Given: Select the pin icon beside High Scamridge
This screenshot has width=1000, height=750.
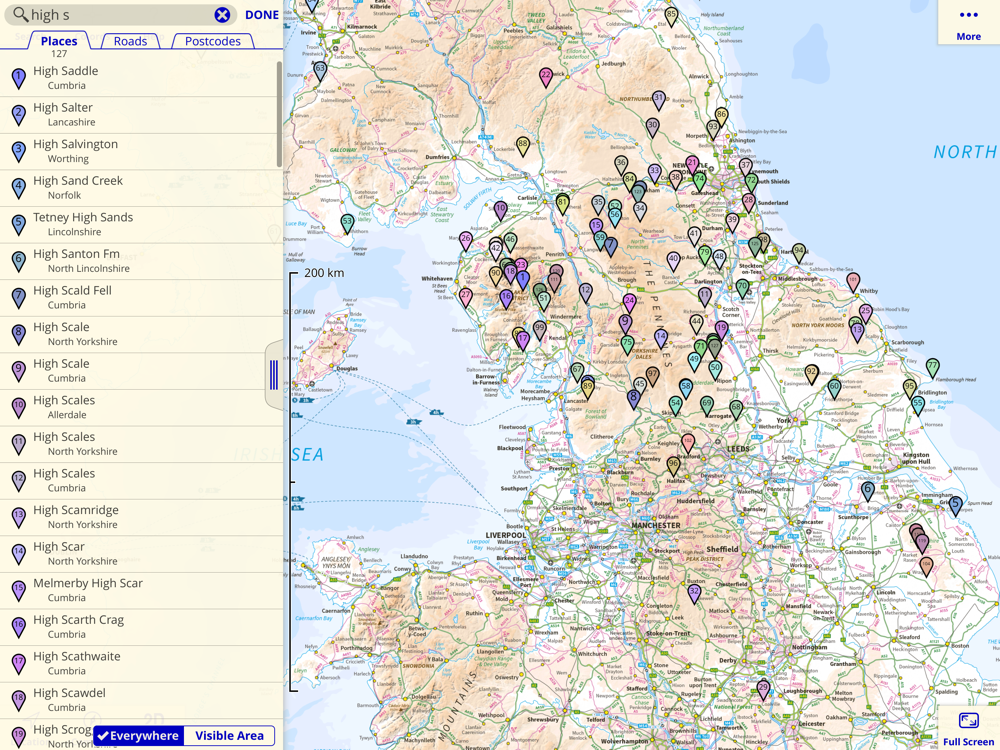Looking at the screenshot, I should pyautogui.click(x=18, y=517).
